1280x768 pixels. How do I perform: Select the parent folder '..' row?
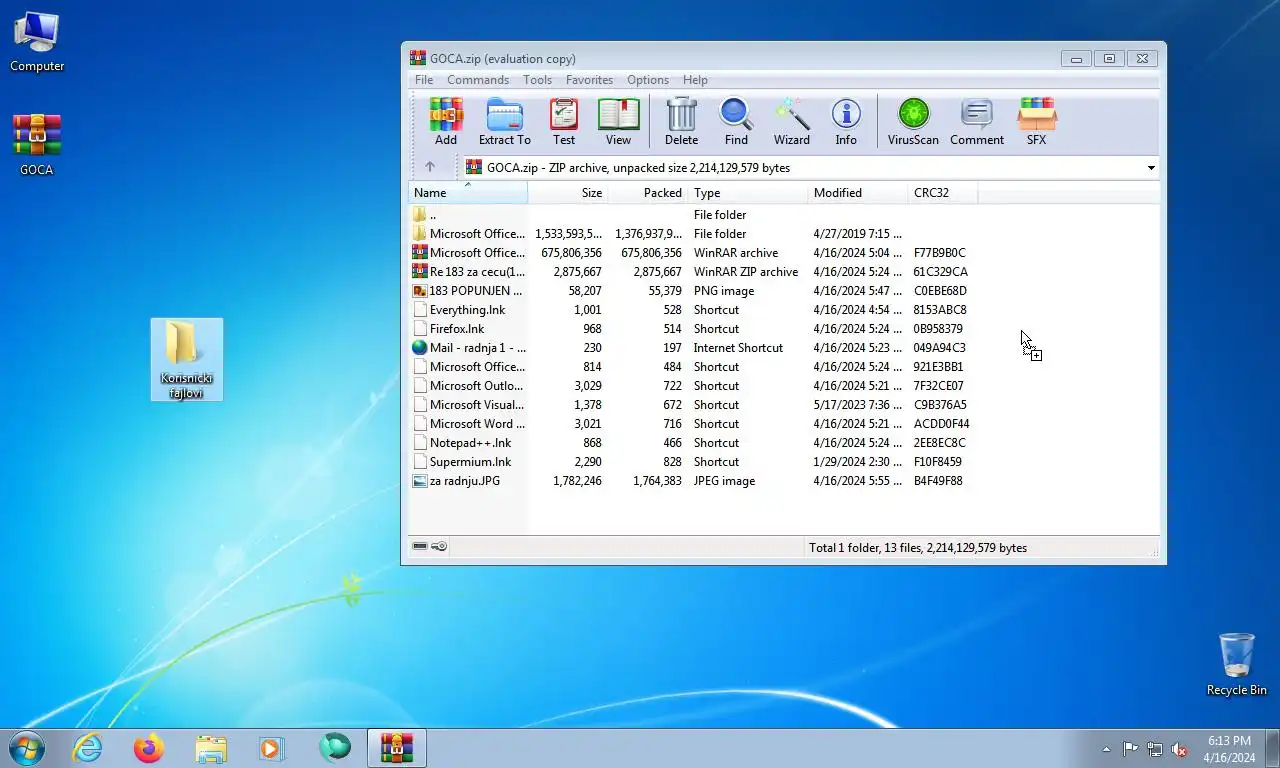(784, 214)
